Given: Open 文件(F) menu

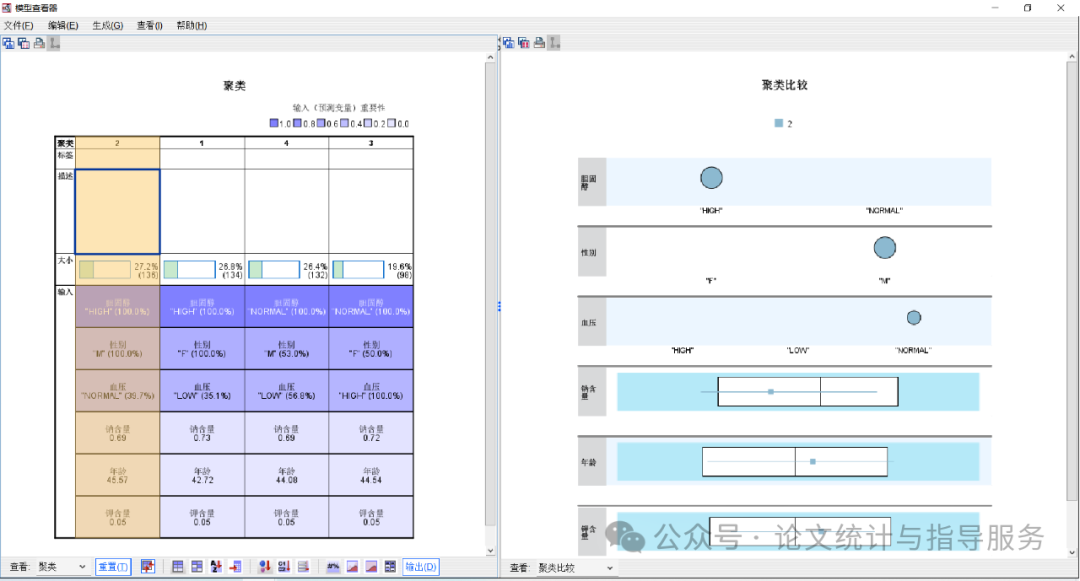Looking at the screenshot, I should point(19,25).
